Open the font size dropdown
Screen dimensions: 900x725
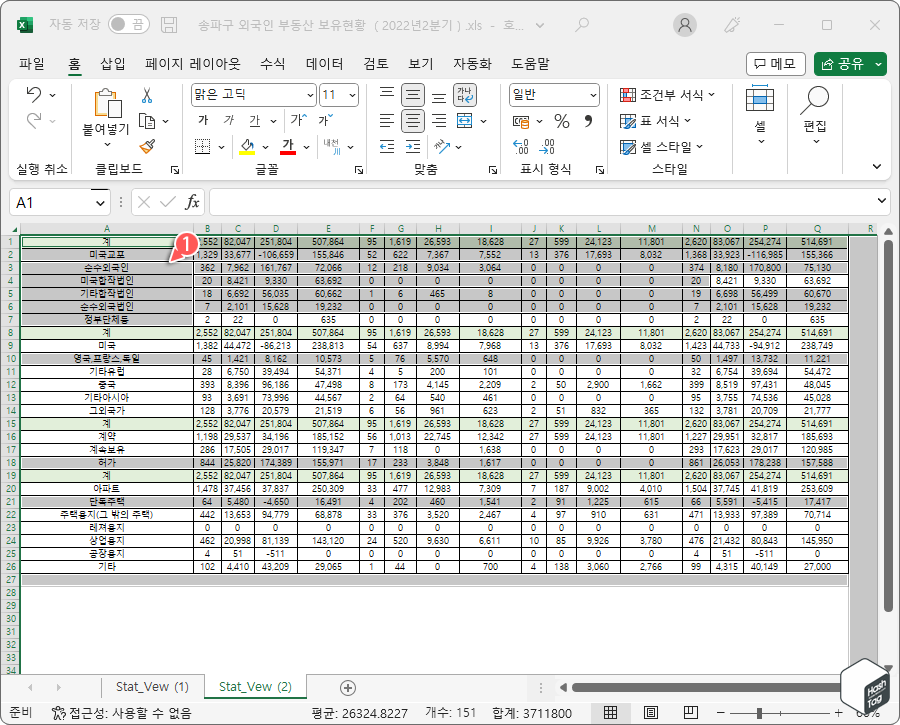click(352, 95)
